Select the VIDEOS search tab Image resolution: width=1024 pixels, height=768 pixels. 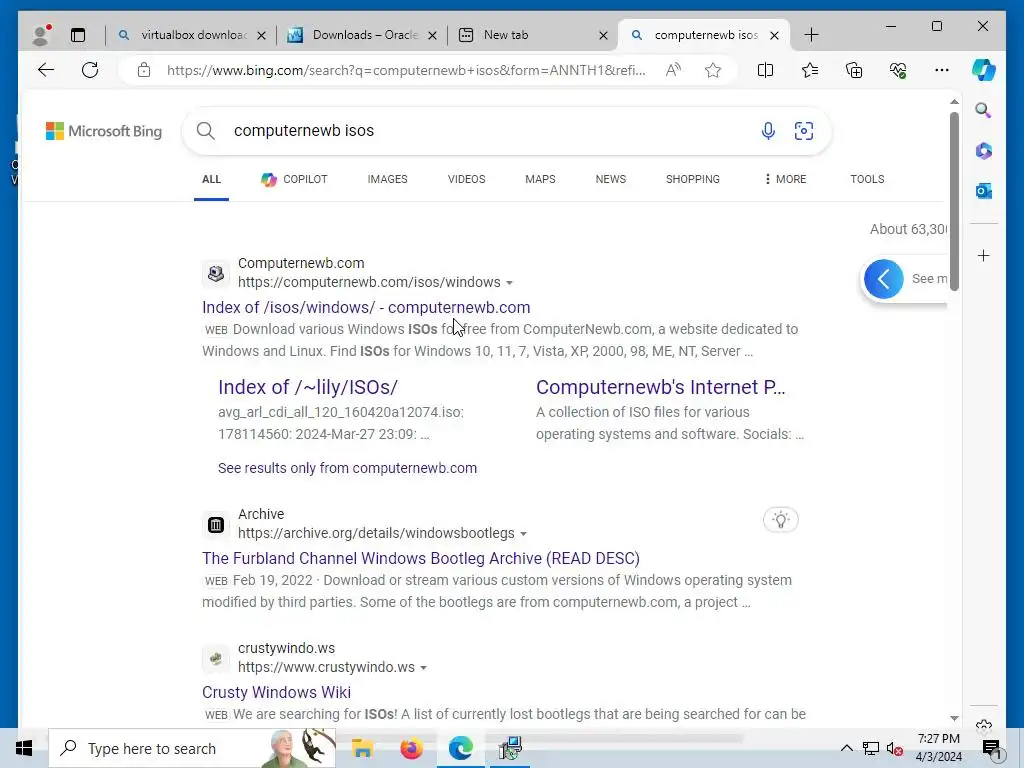[466, 179]
